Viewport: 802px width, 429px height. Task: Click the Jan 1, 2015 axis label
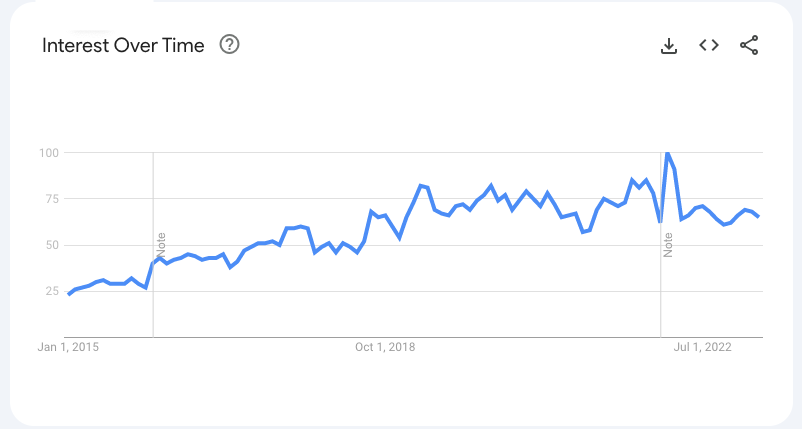[68, 348]
